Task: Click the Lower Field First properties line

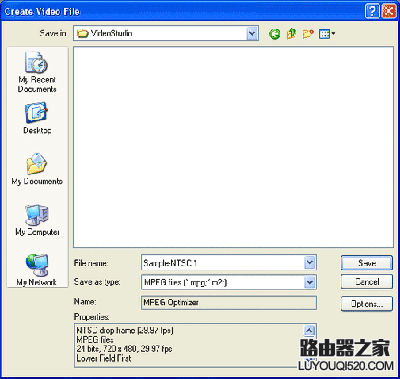Action: [x=104, y=359]
